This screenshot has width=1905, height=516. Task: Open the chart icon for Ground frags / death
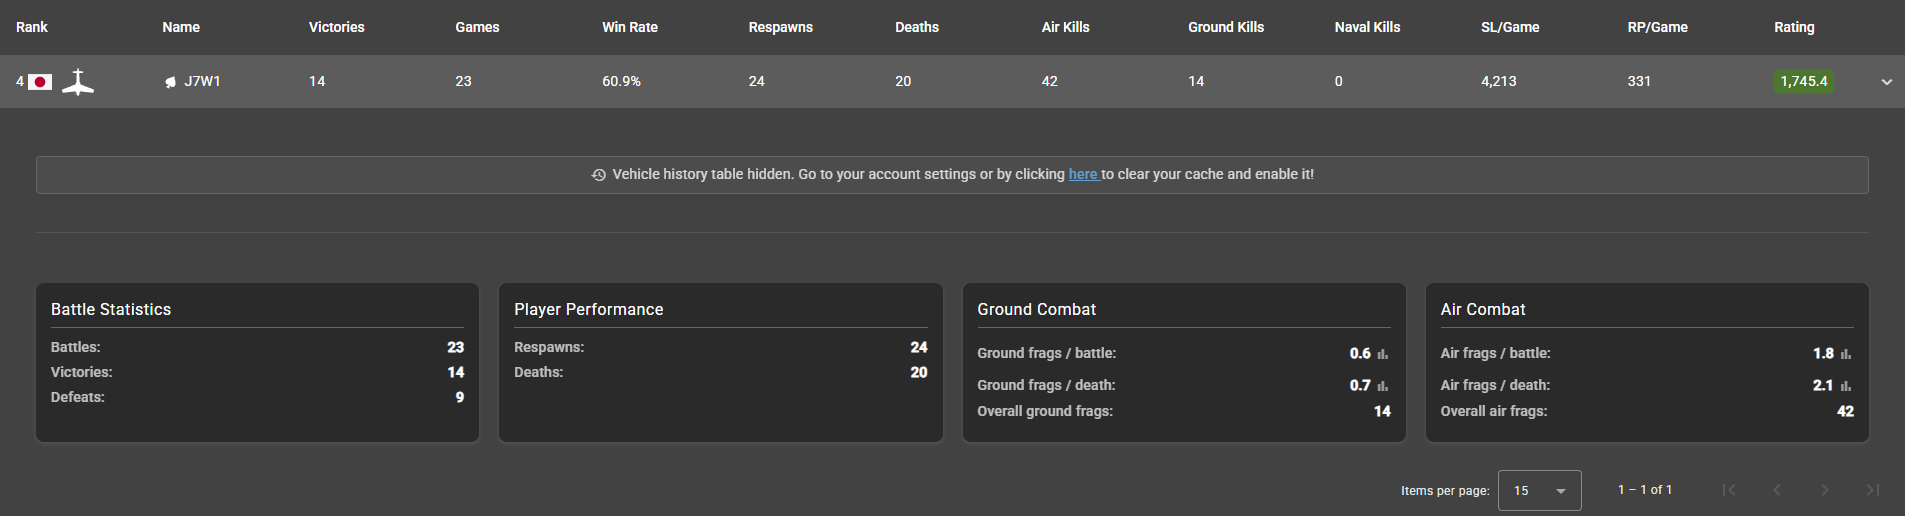coord(1383,386)
